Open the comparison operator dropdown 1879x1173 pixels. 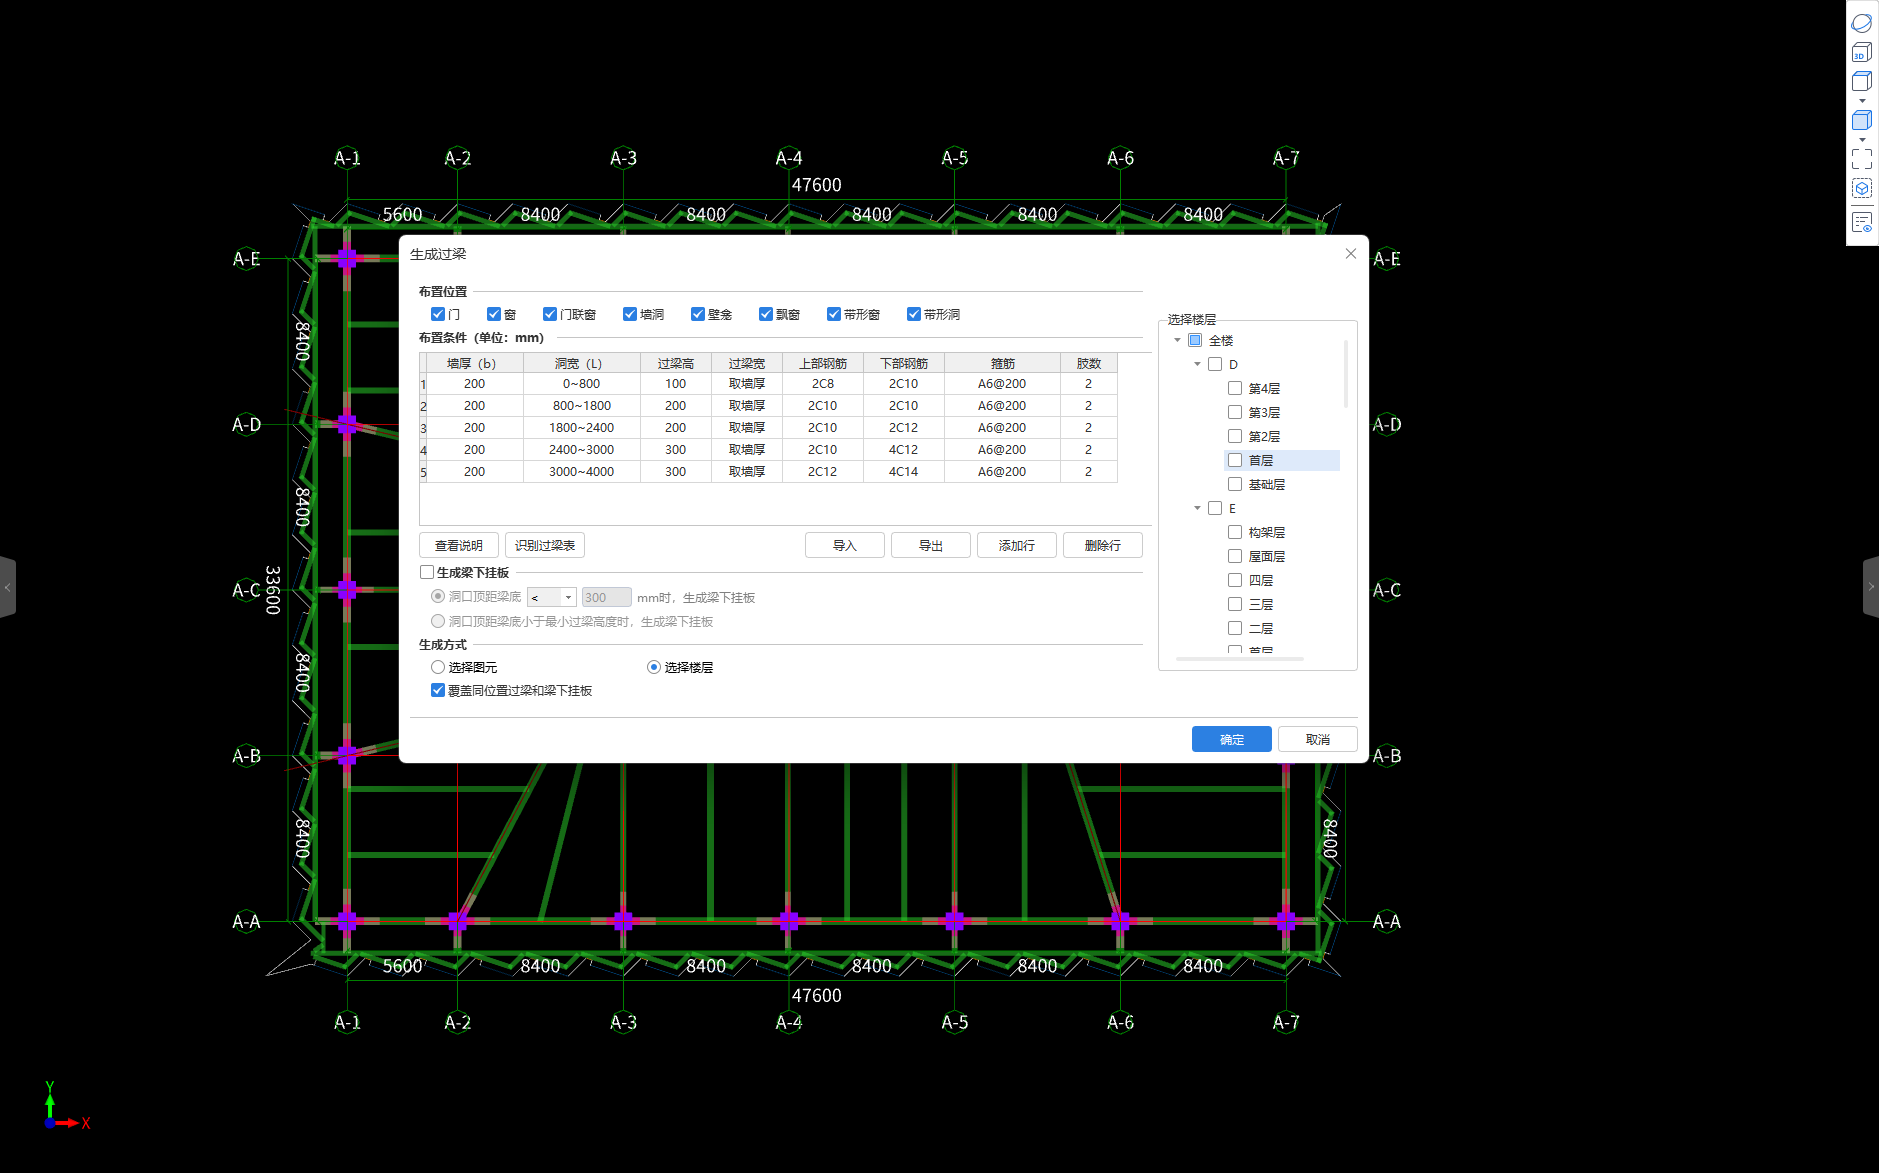552,597
